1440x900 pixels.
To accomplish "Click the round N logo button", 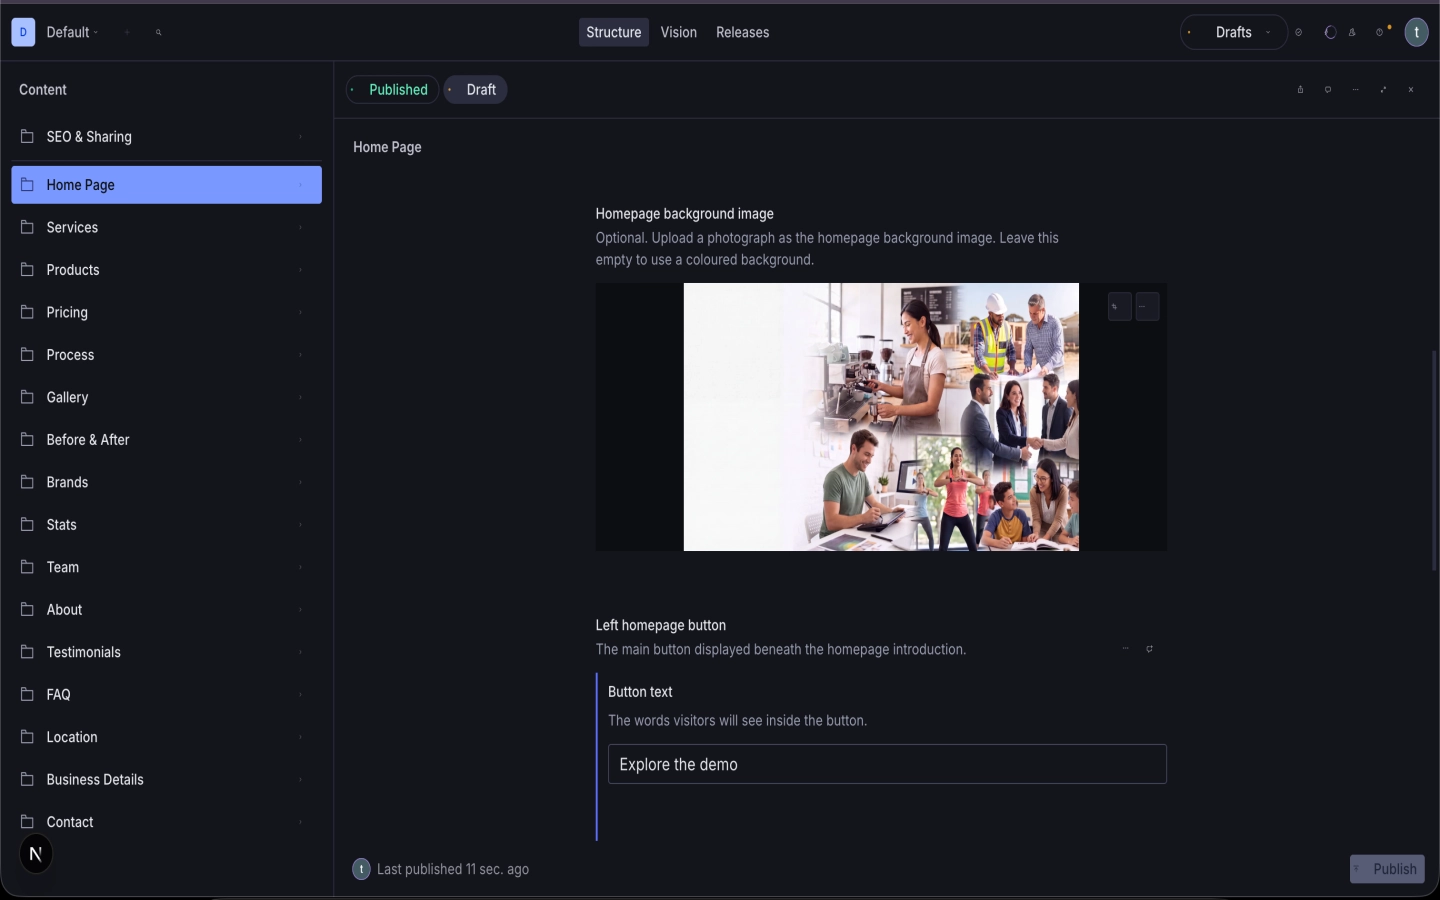I will coord(36,854).
